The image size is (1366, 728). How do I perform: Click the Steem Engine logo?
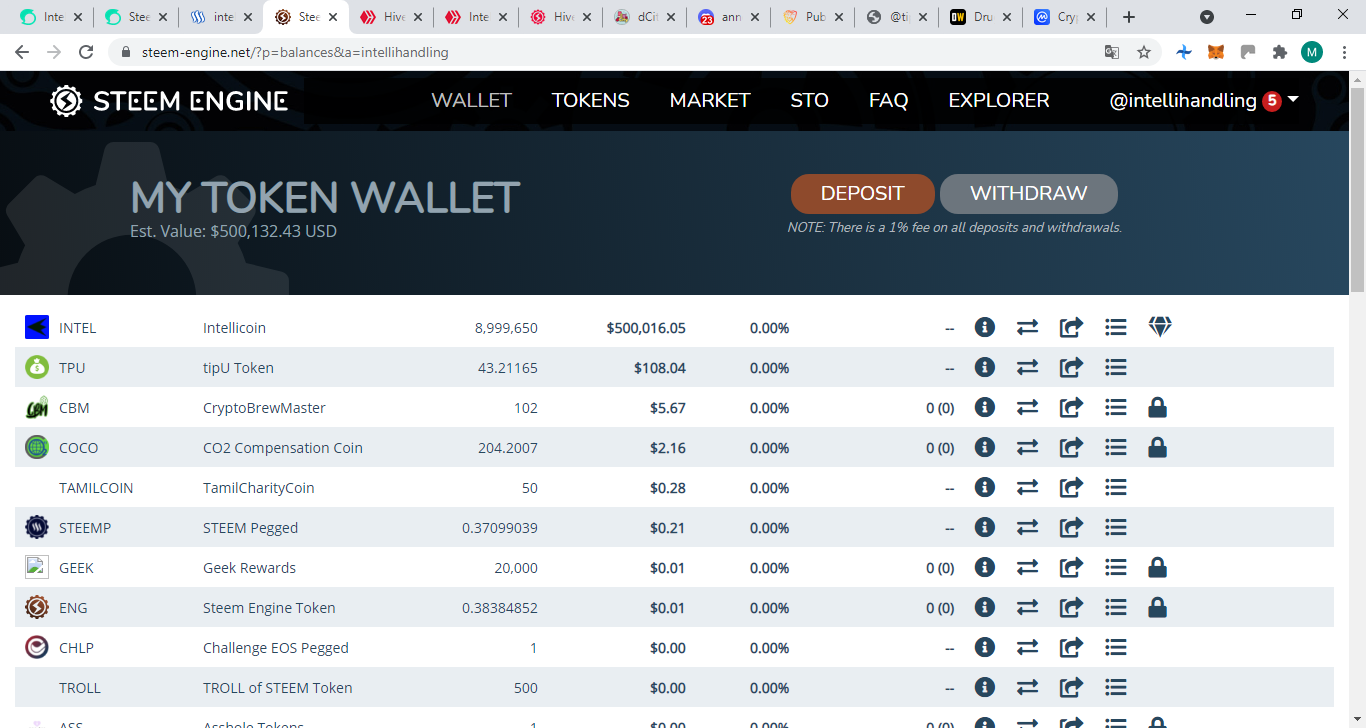point(169,100)
